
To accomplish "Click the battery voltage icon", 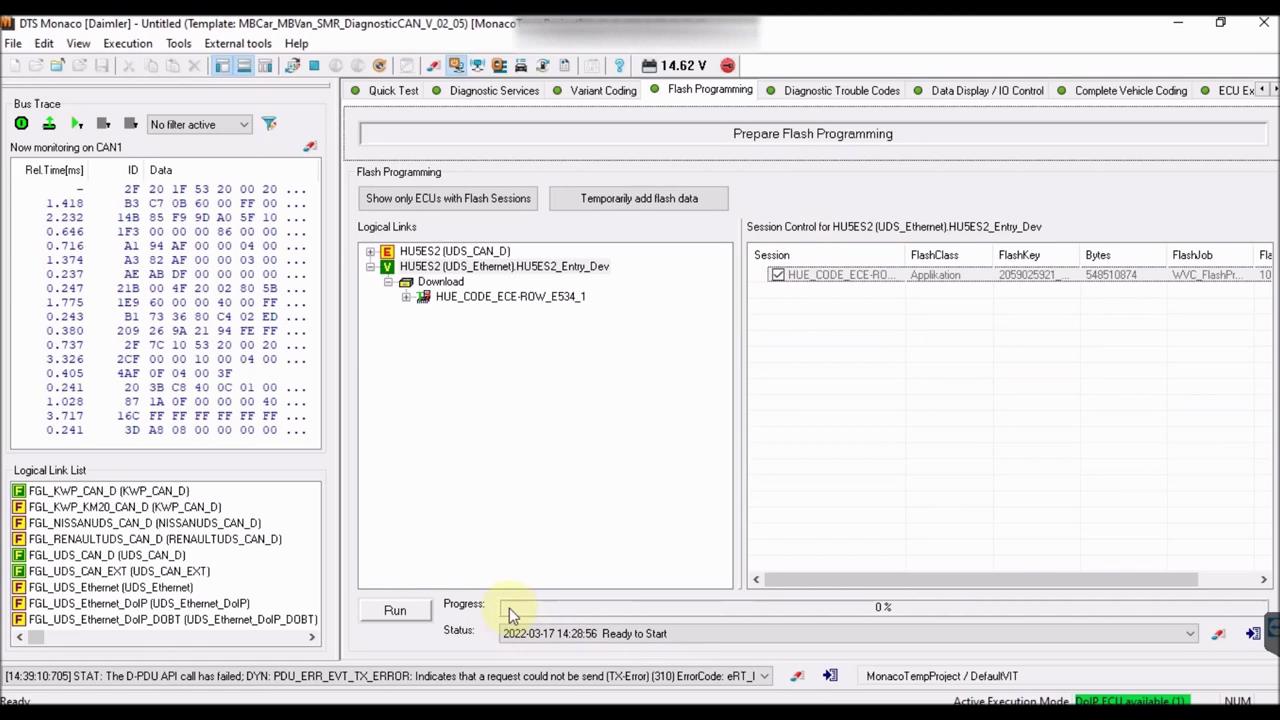I will point(649,66).
